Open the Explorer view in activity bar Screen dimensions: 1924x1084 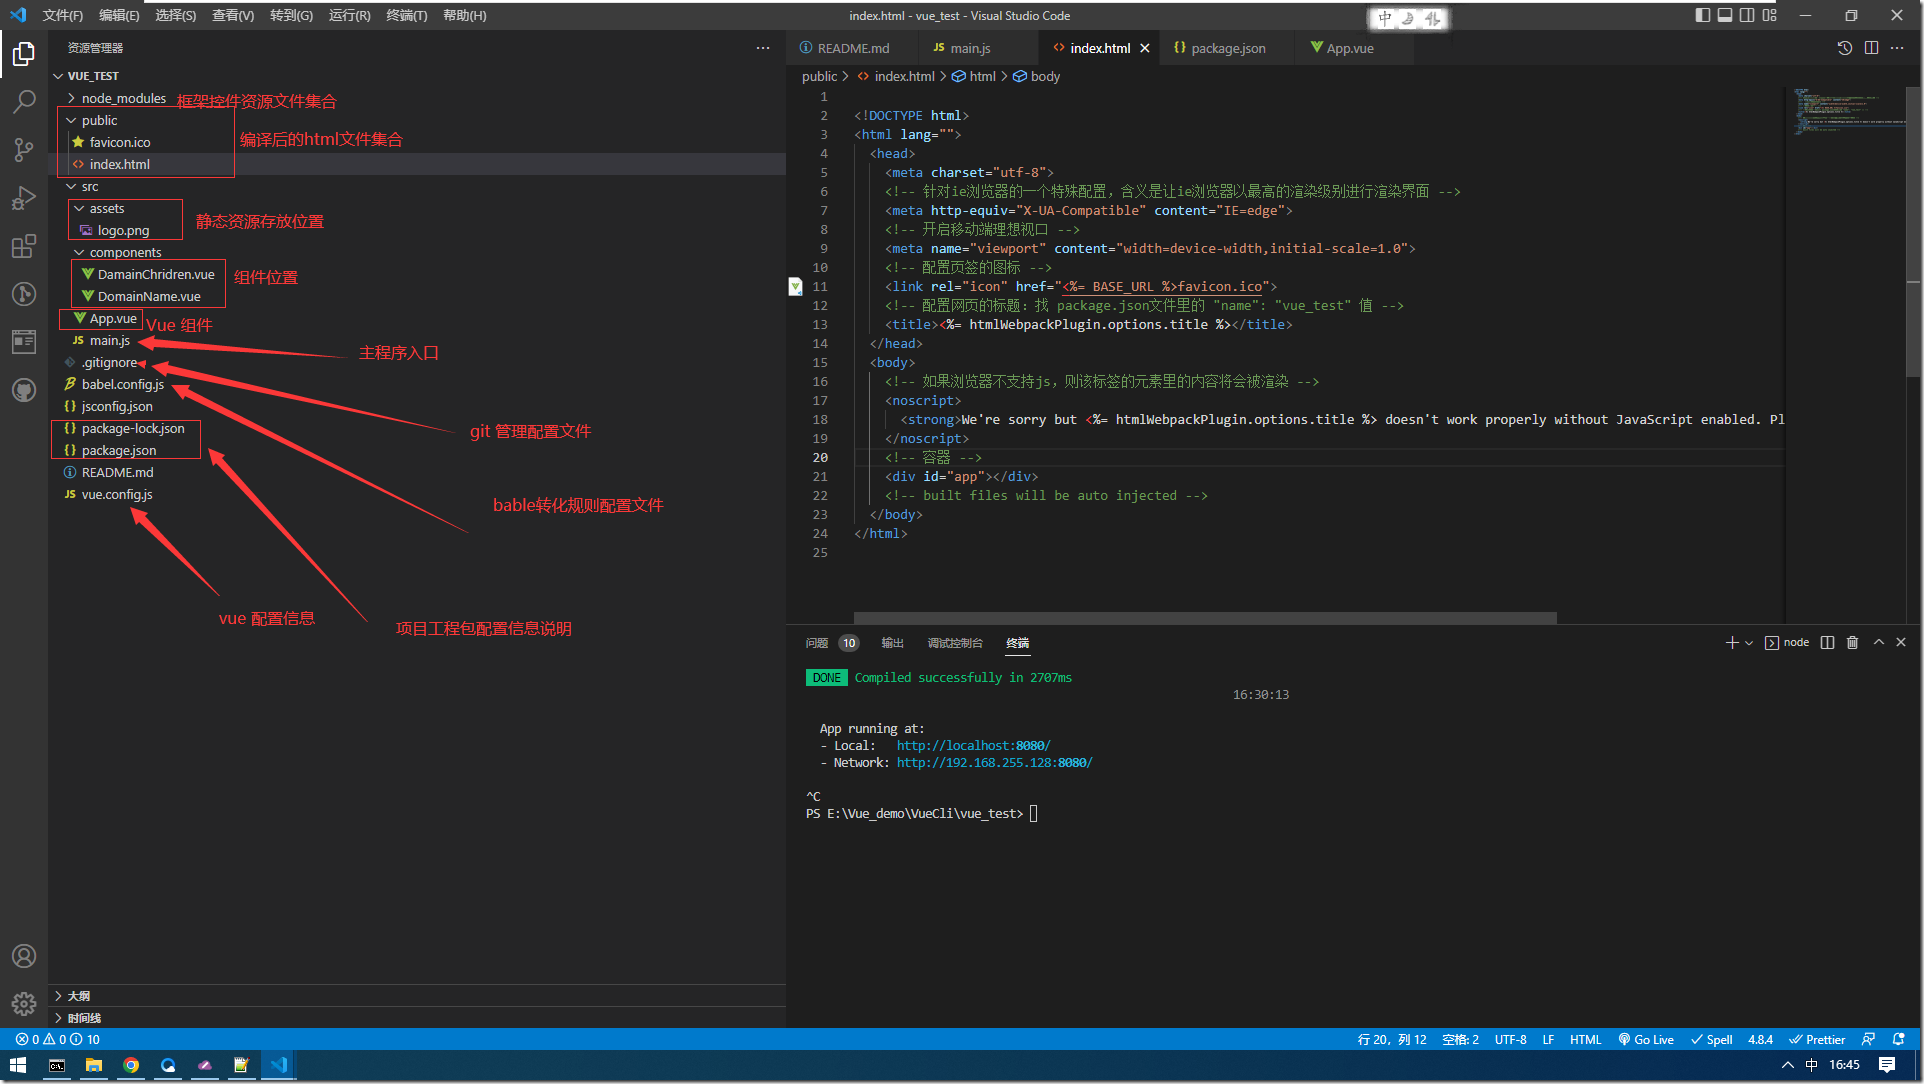pos(24,53)
